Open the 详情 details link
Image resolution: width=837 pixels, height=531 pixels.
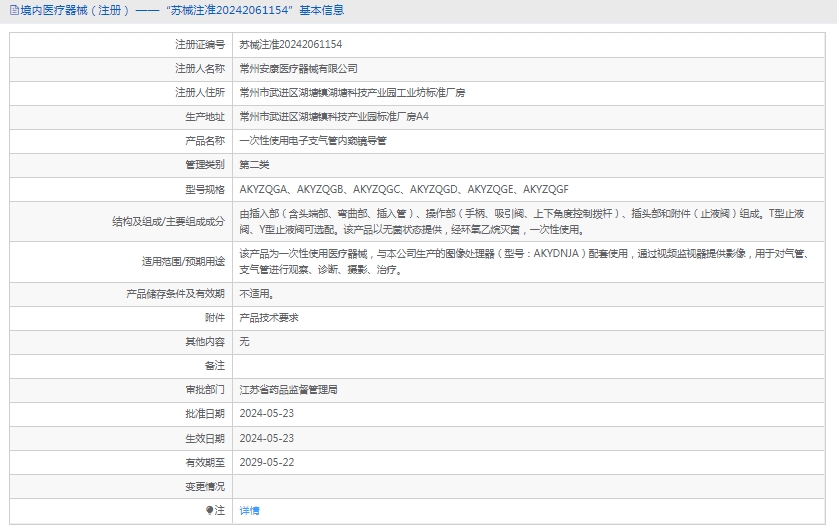click(249, 510)
